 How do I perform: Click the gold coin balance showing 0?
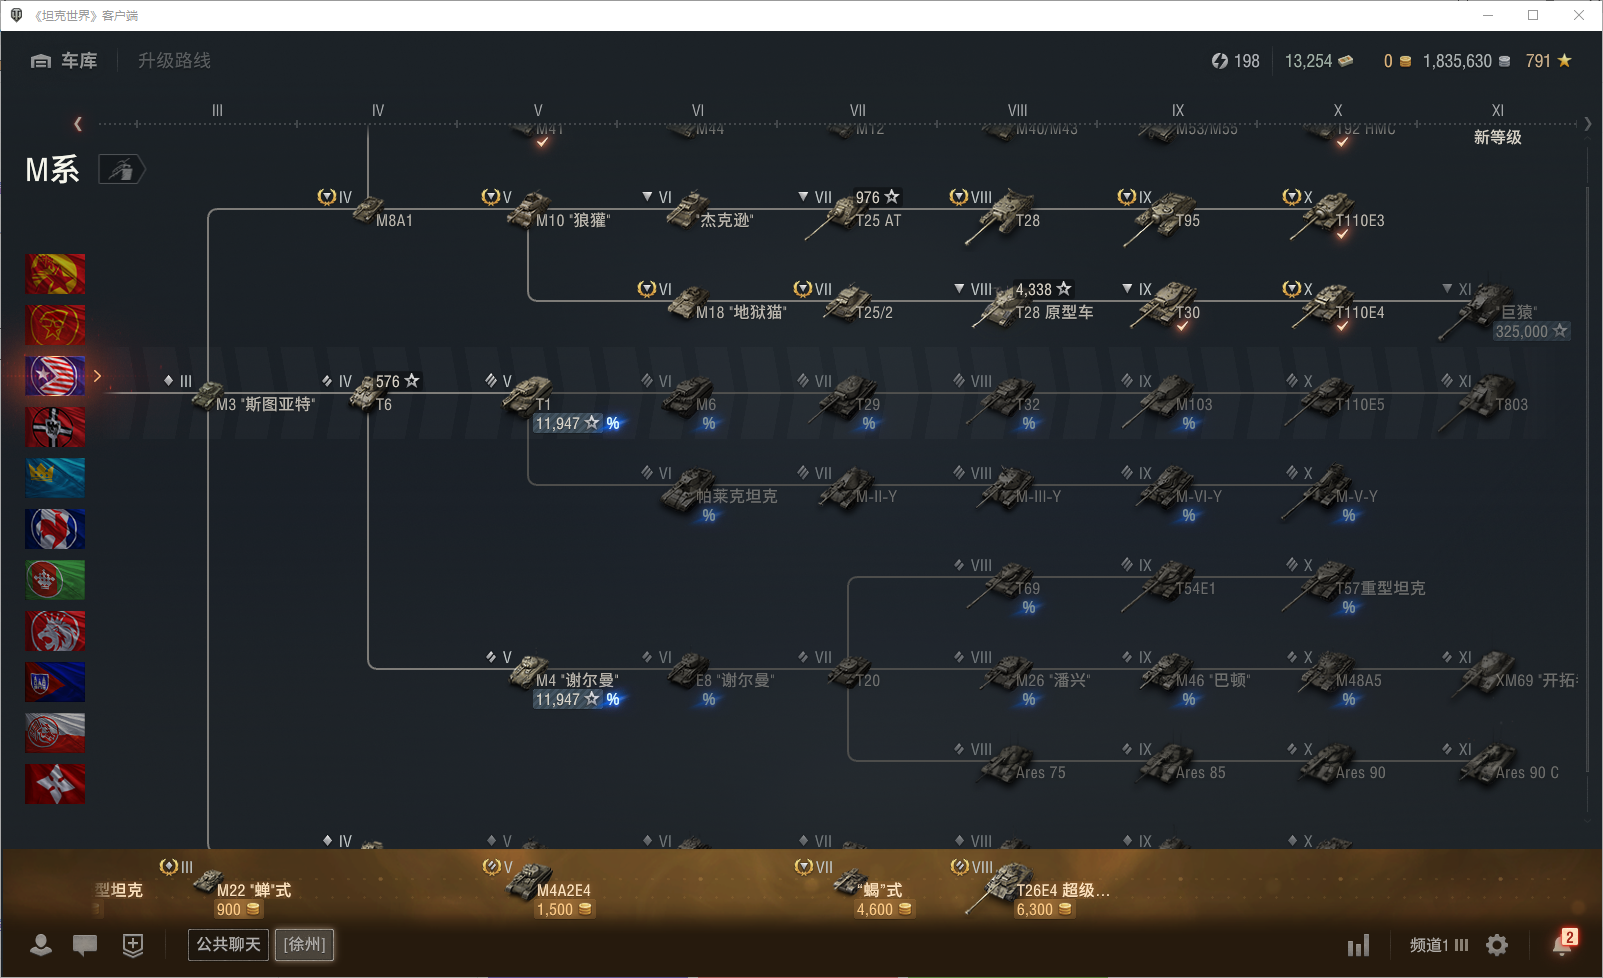1397,61
